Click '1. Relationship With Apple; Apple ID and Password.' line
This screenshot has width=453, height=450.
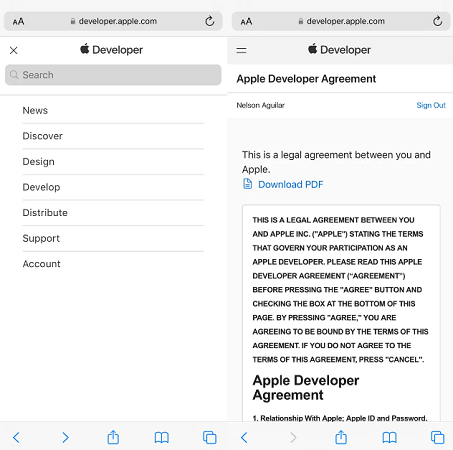[x=340, y=418]
